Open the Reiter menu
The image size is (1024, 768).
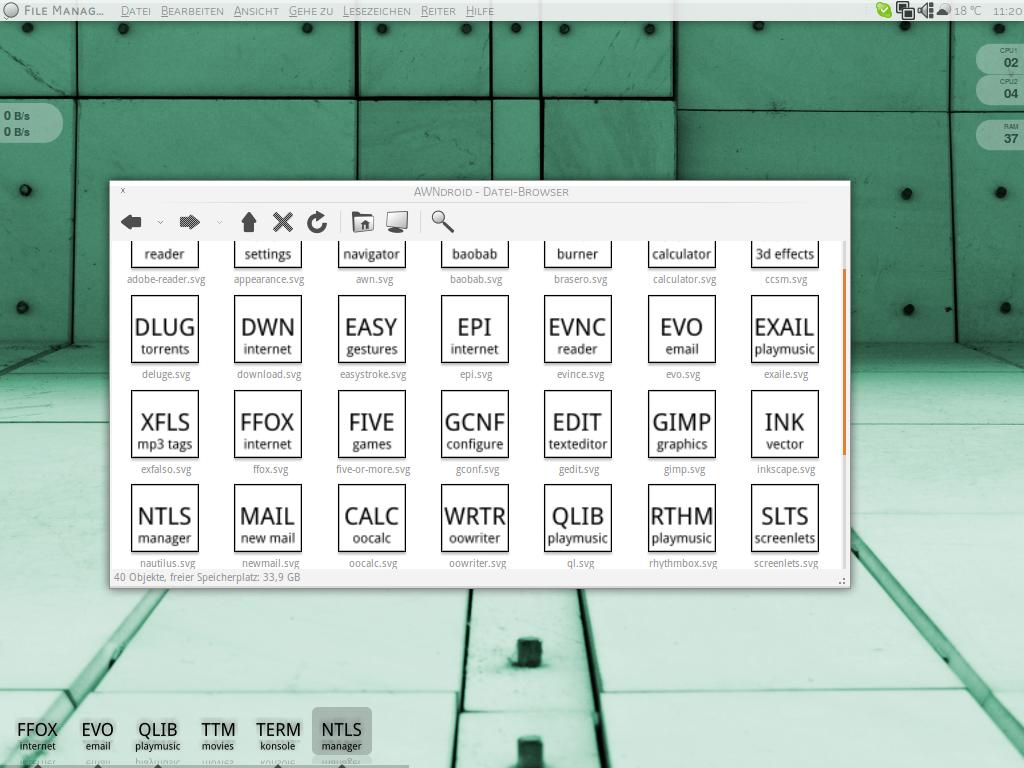coord(438,11)
